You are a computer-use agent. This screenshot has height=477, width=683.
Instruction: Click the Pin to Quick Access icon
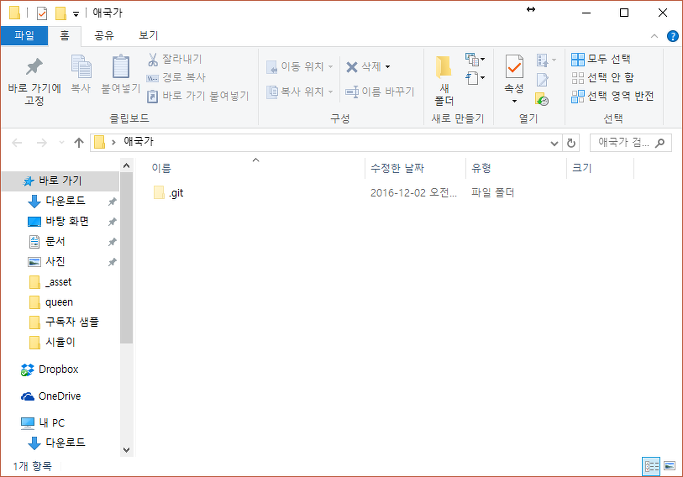pyautogui.click(x=34, y=68)
